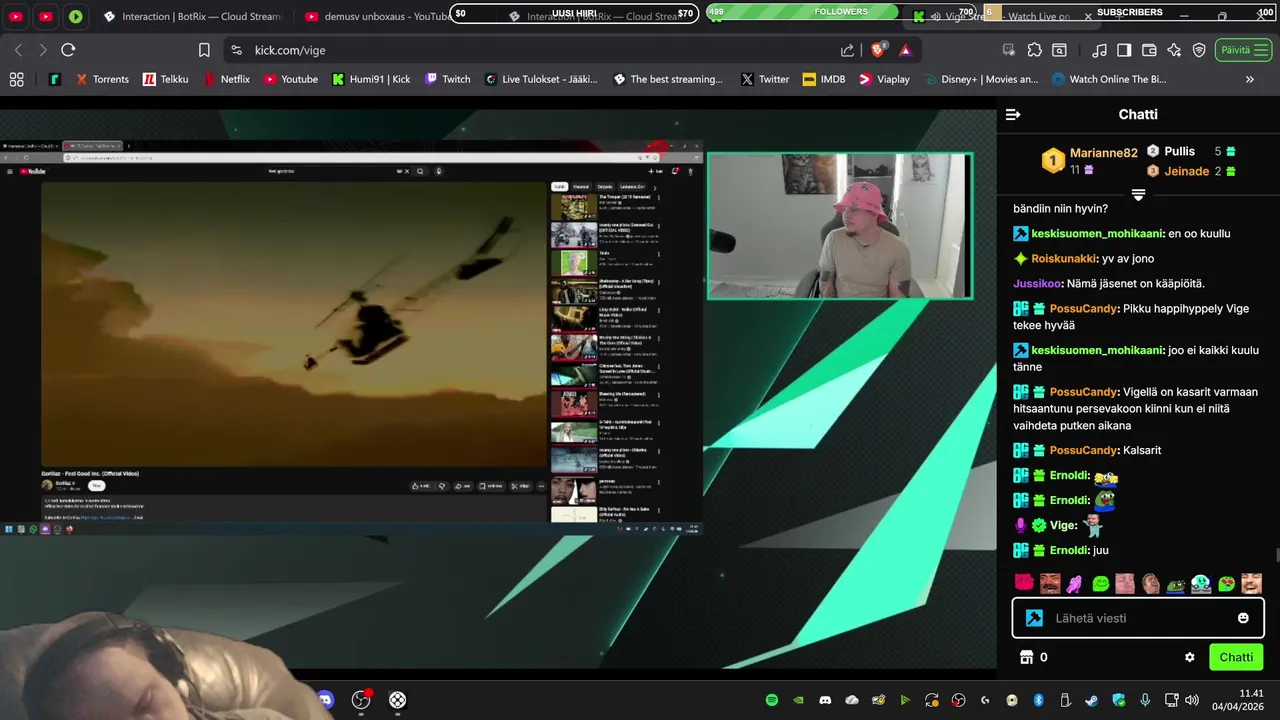This screenshot has width=1280, height=720.
Task: Focus the Lähetä viesti message field
Action: tap(1138, 618)
